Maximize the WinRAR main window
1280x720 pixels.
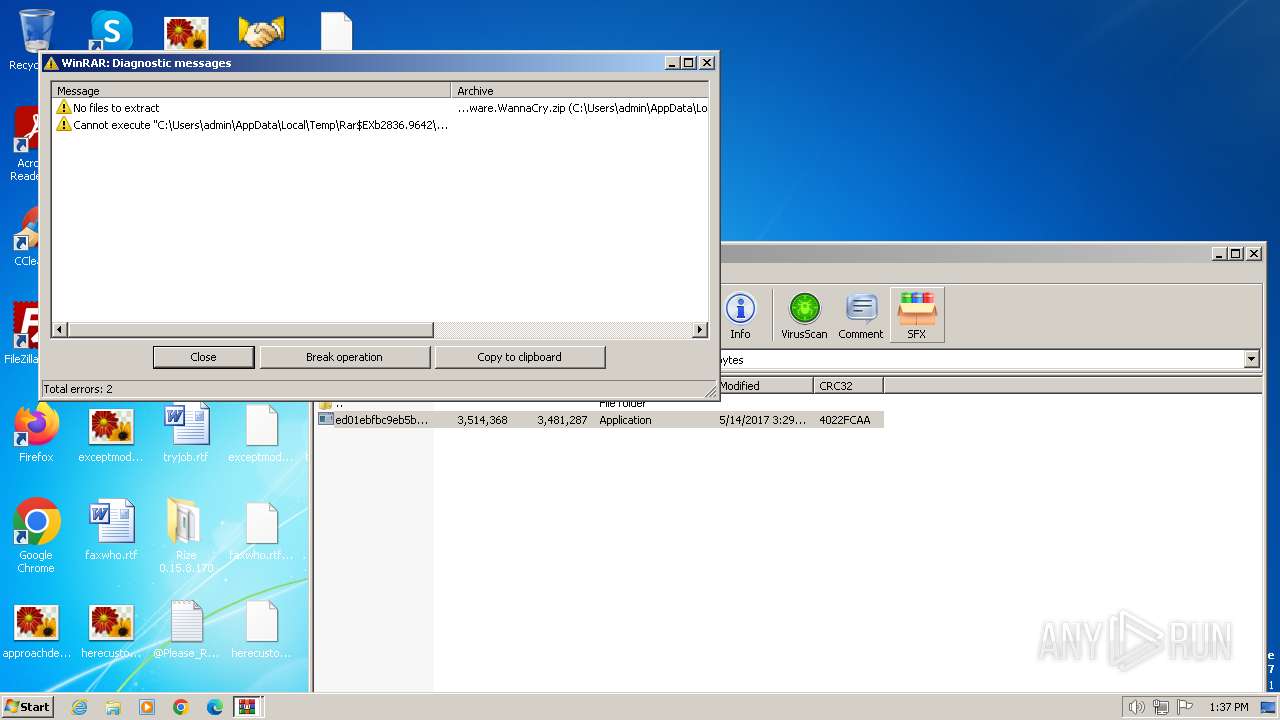coord(1236,254)
